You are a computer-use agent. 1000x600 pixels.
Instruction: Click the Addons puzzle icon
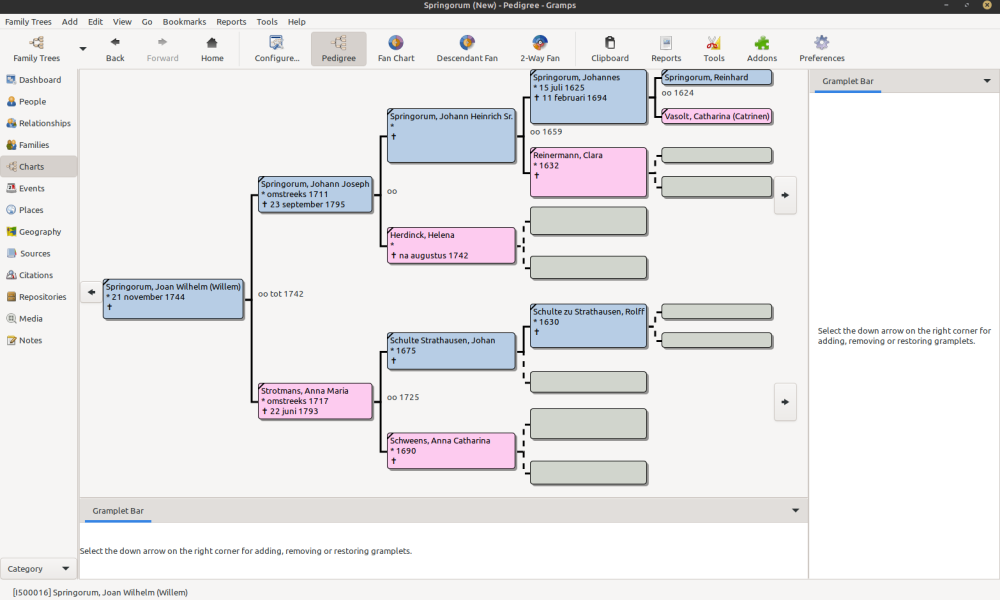click(762, 48)
